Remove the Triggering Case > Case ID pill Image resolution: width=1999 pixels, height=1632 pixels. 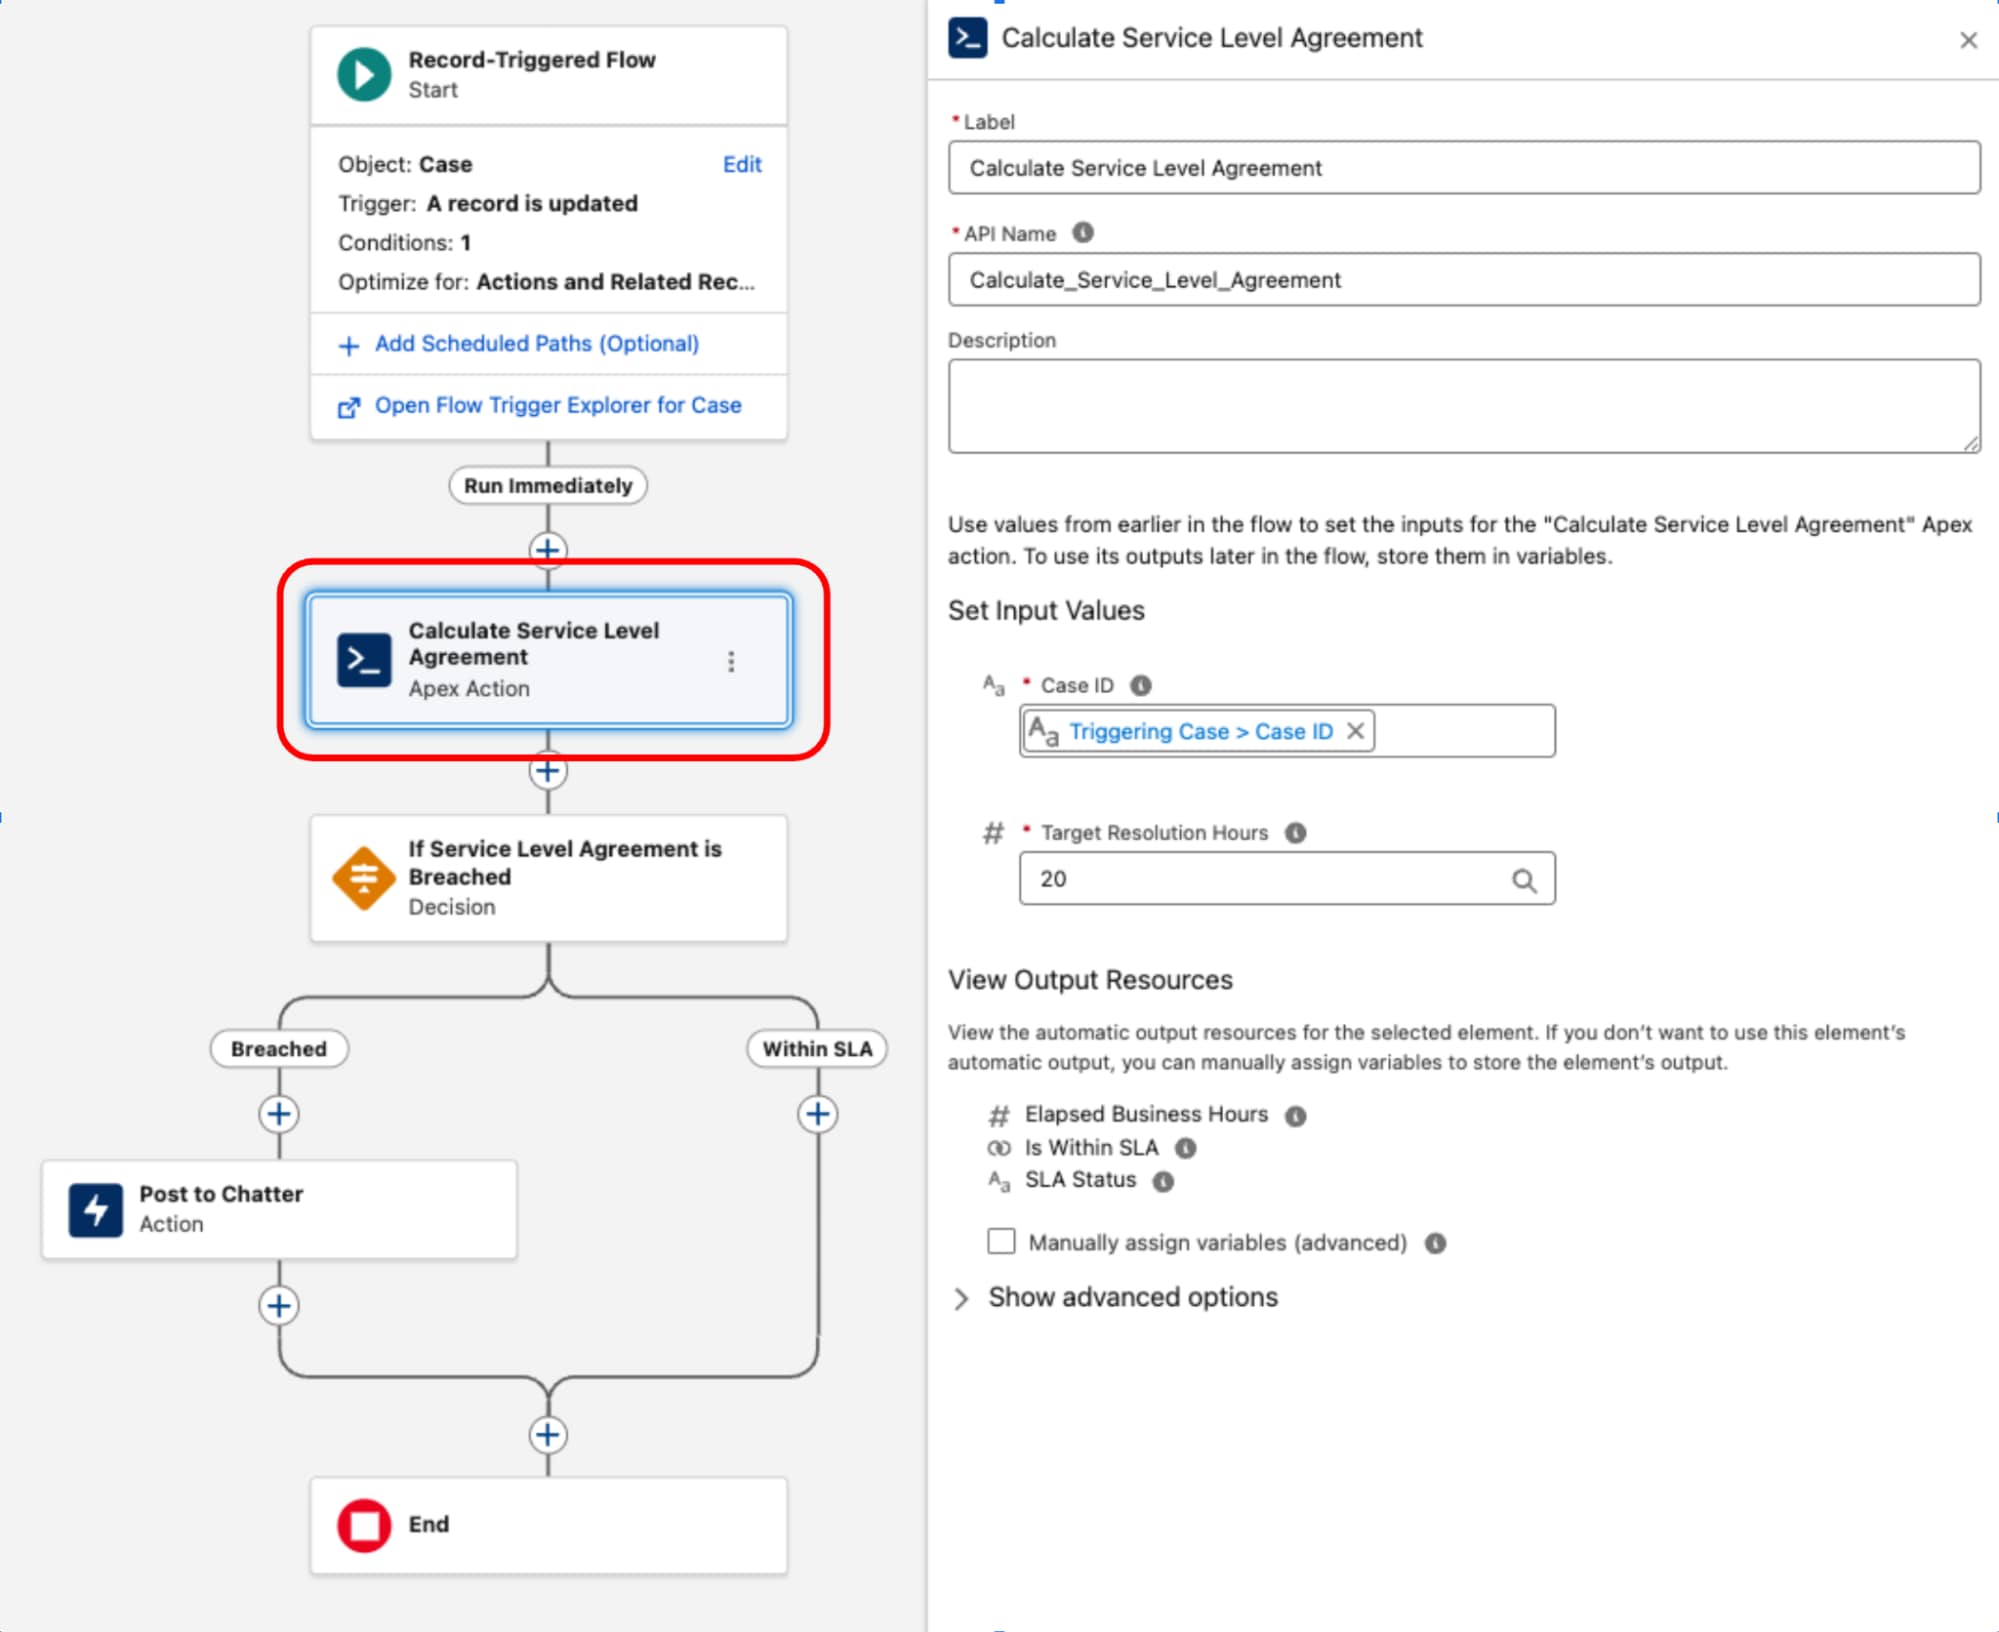click(x=1355, y=731)
